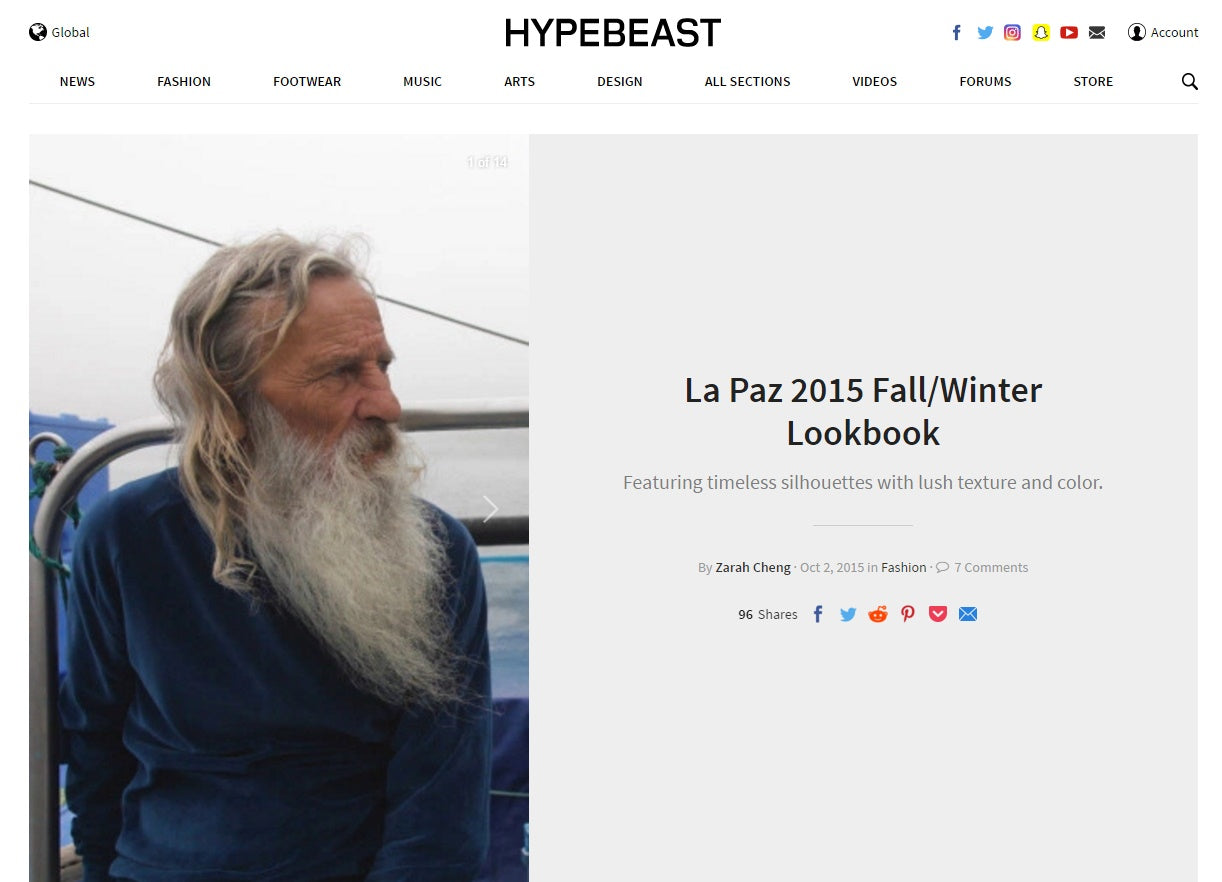Screen dimensions: 1222x882
Task: Open the search magnifier icon
Action: pos(1189,81)
